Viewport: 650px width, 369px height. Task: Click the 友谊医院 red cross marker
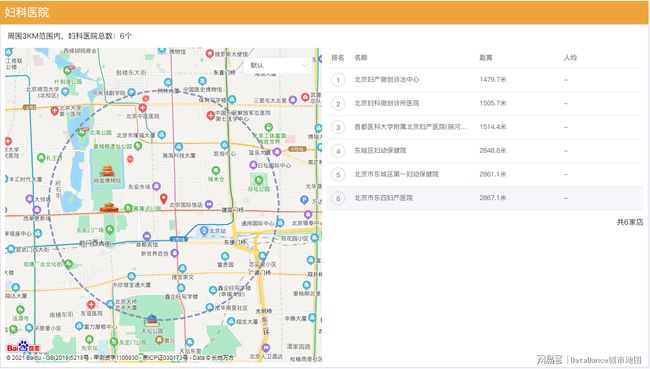click(x=91, y=305)
